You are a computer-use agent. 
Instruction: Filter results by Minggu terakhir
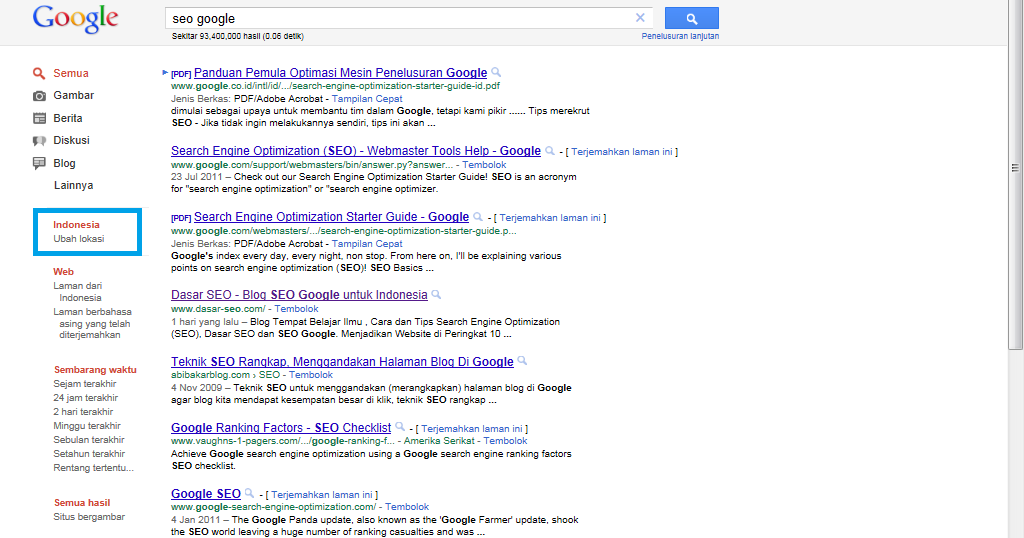pos(87,426)
